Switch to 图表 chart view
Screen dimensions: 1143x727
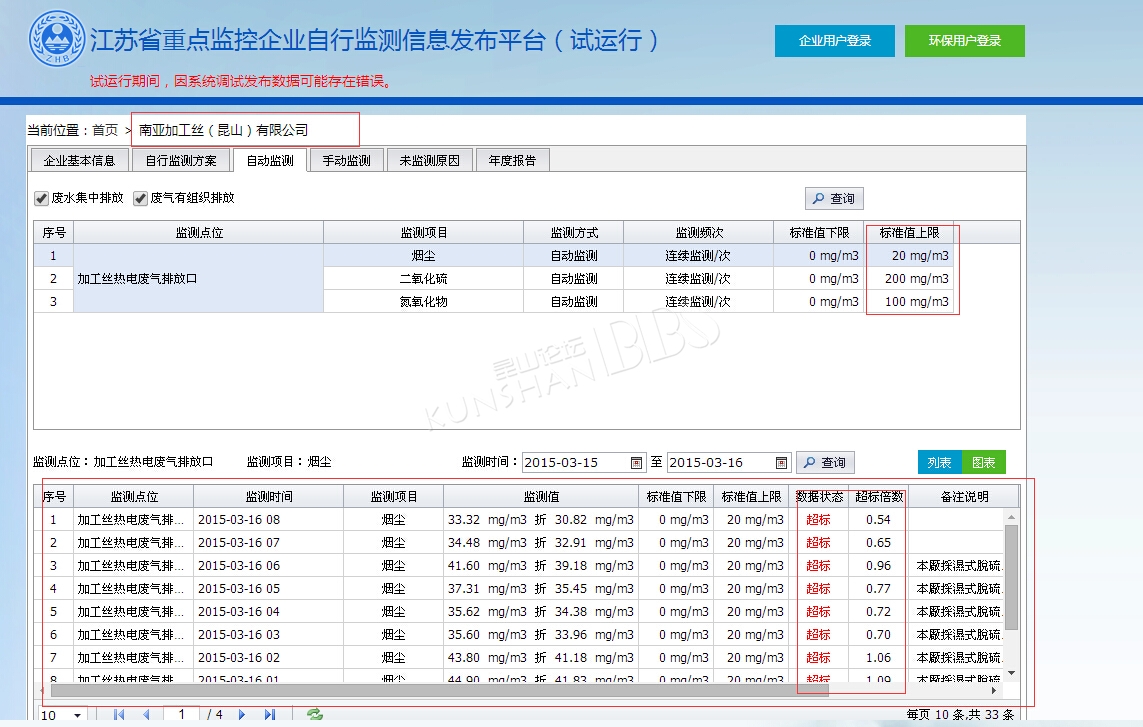coord(983,462)
